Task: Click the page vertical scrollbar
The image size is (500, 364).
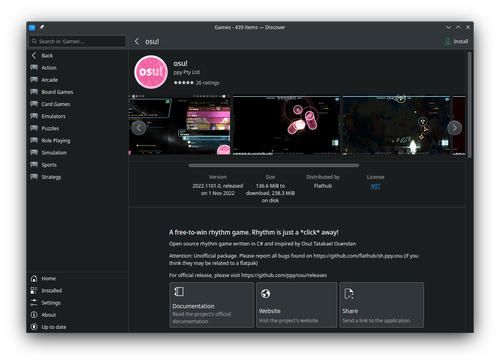Action: click(469, 105)
